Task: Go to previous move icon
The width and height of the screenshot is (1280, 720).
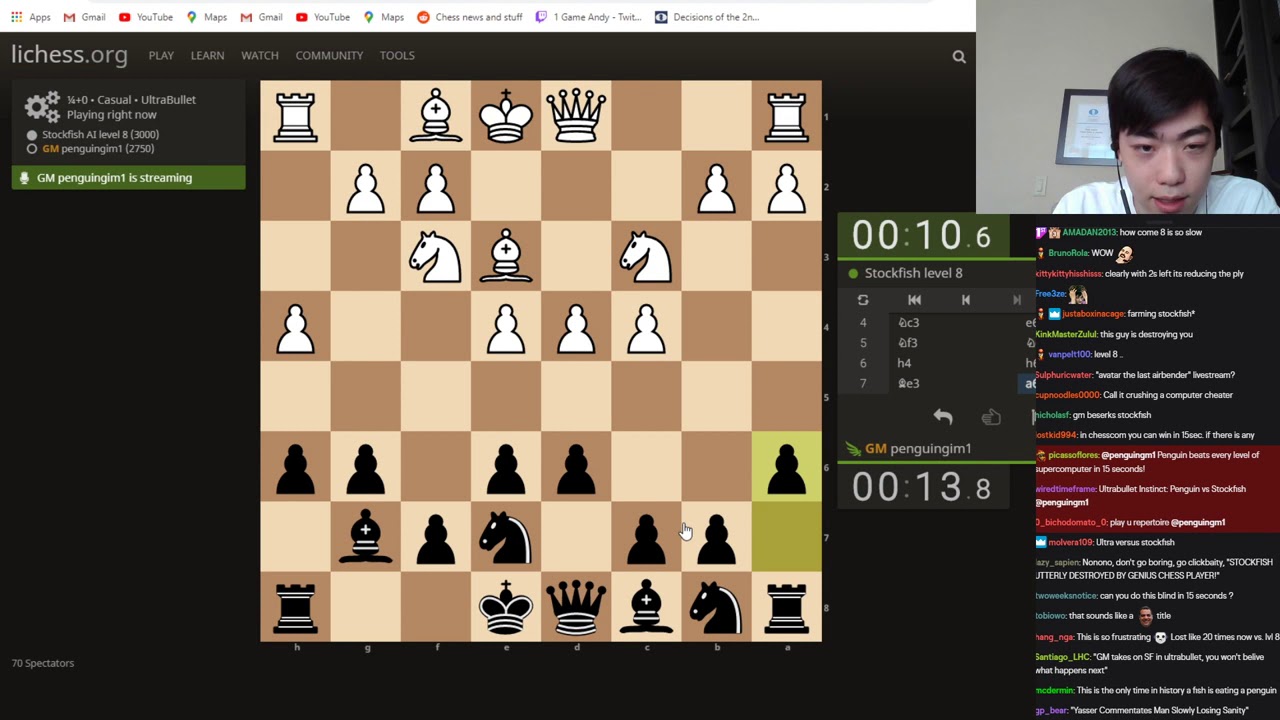Action: click(965, 300)
